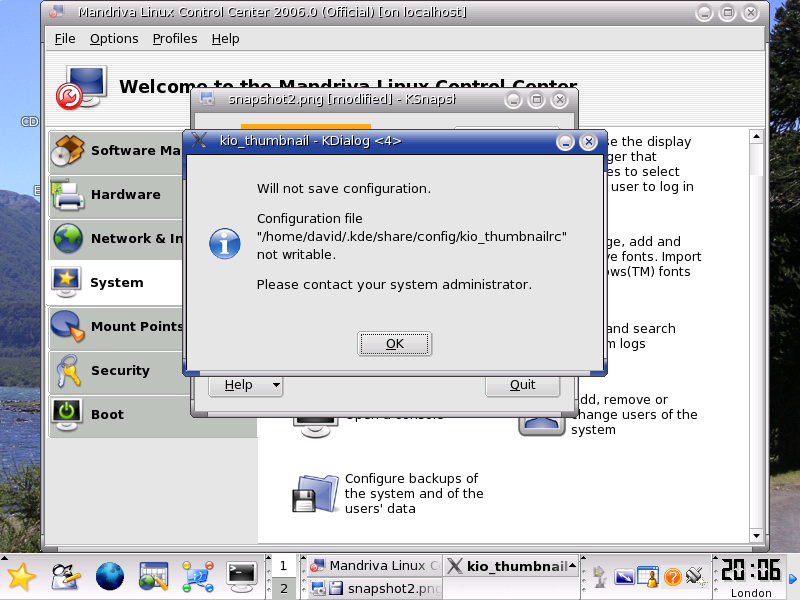Click the Security keys icon
This screenshot has height=600, width=800.
tap(68, 370)
